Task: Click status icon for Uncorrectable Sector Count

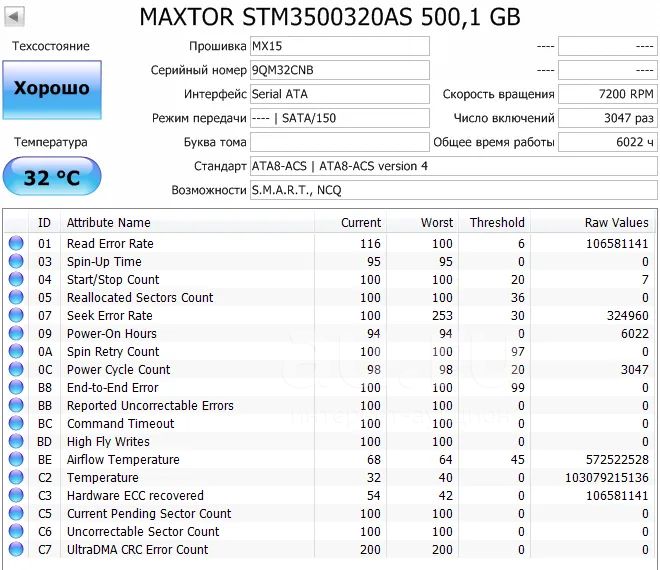Action: tap(16, 531)
